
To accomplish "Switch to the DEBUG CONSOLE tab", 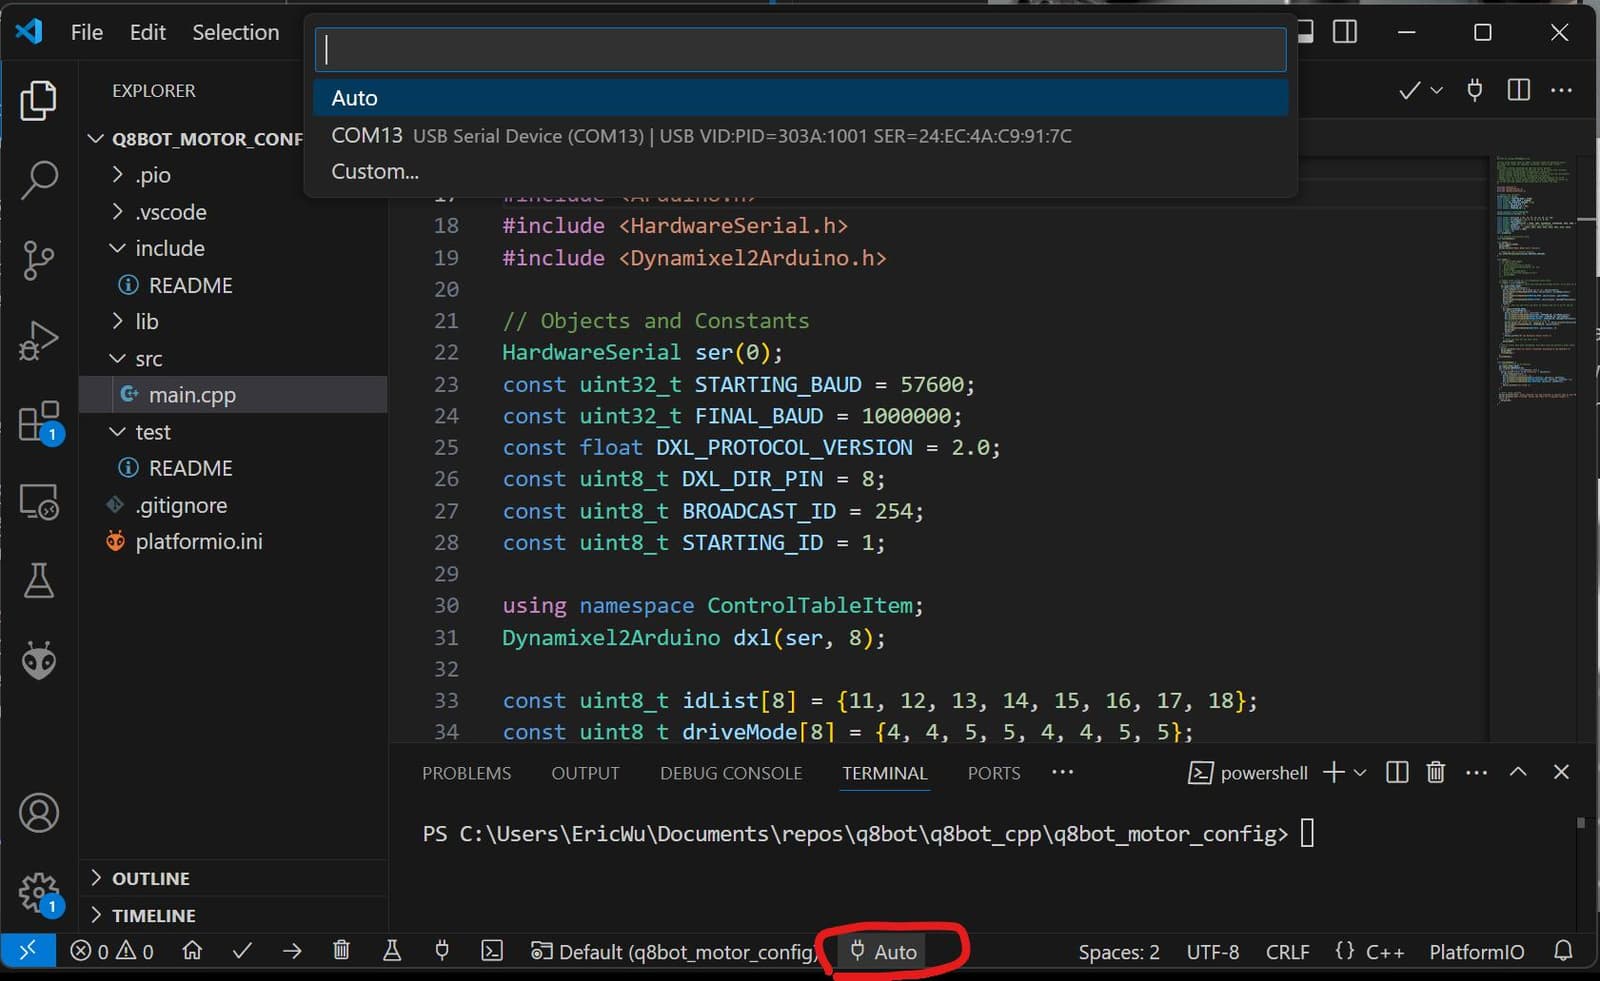I will 731,773.
